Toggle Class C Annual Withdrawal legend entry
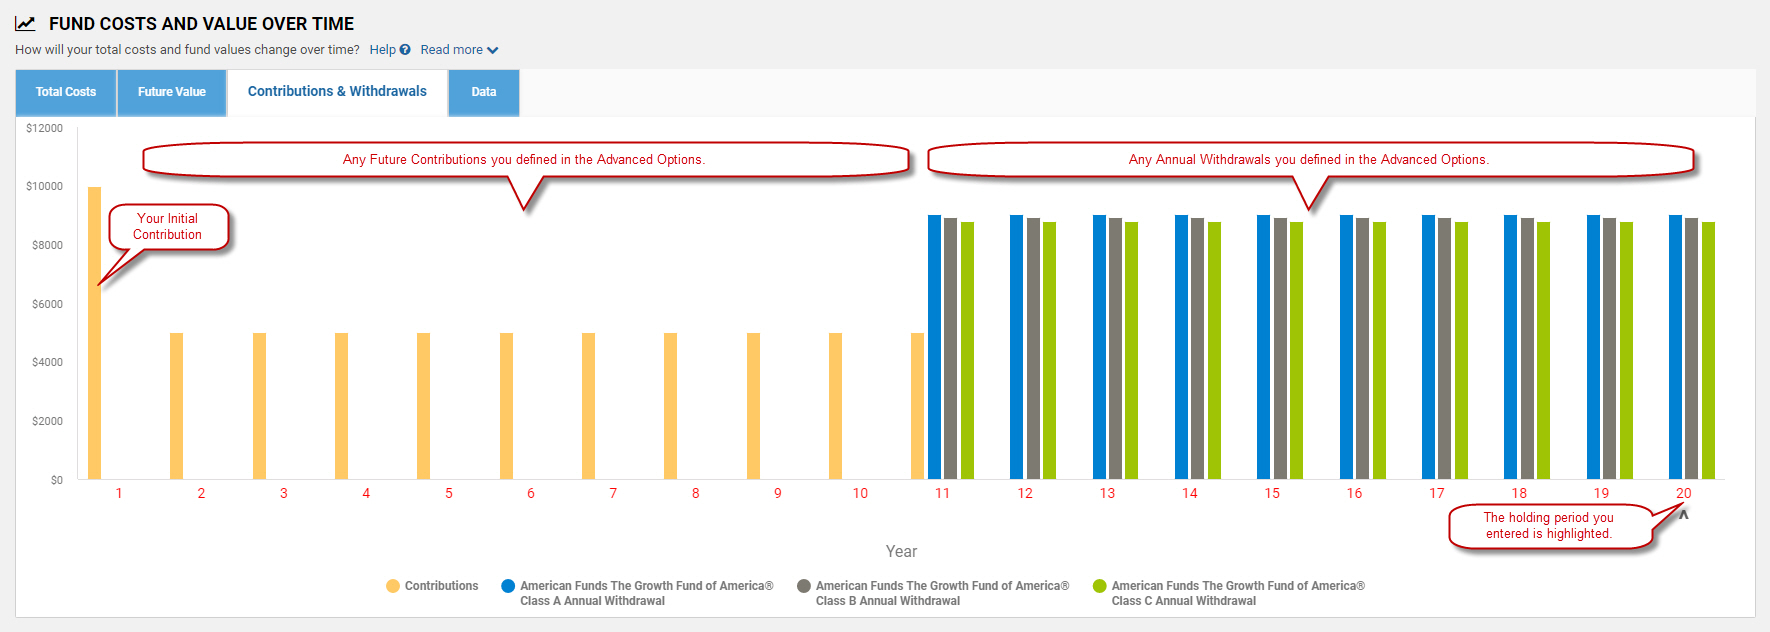 tap(1238, 593)
